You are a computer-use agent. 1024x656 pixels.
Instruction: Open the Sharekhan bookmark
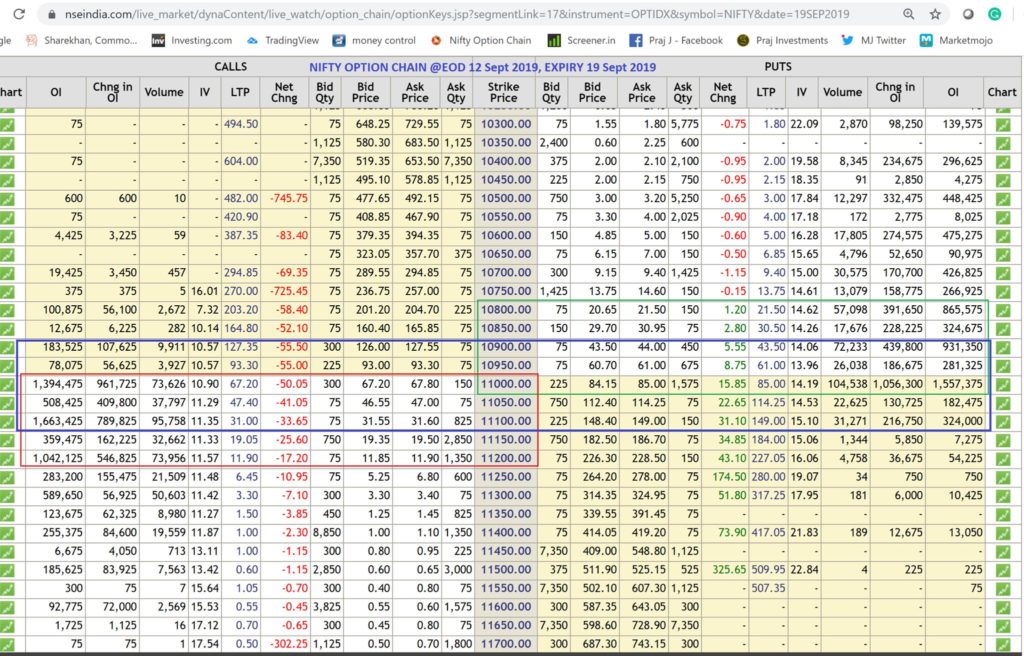point(82,41)
